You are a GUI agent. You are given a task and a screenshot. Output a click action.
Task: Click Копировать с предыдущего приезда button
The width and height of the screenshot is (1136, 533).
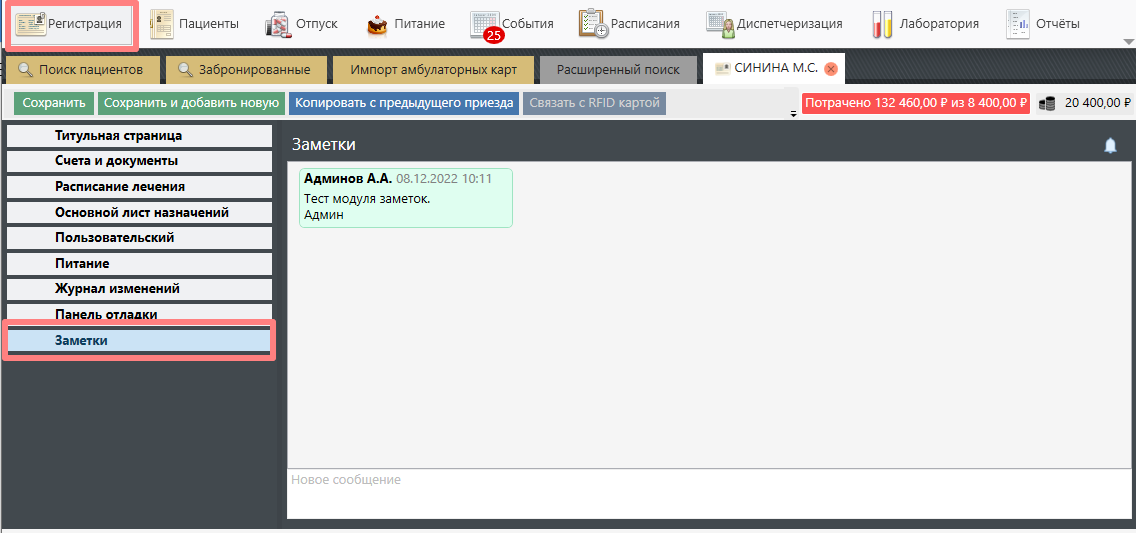[404, 103]
